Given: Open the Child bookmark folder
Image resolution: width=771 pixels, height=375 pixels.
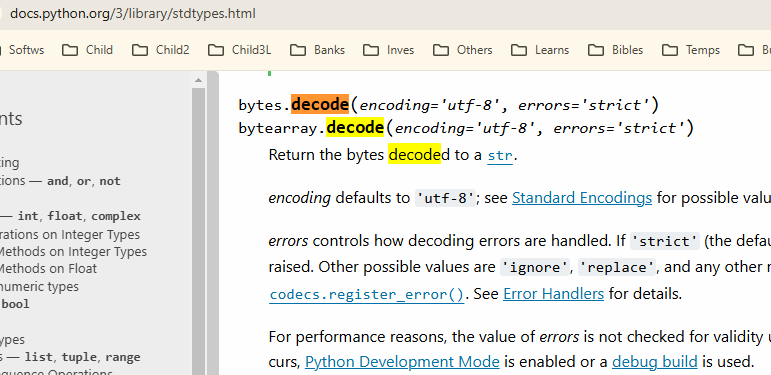Looking at the screenshot, I should [x=88, y=50].
